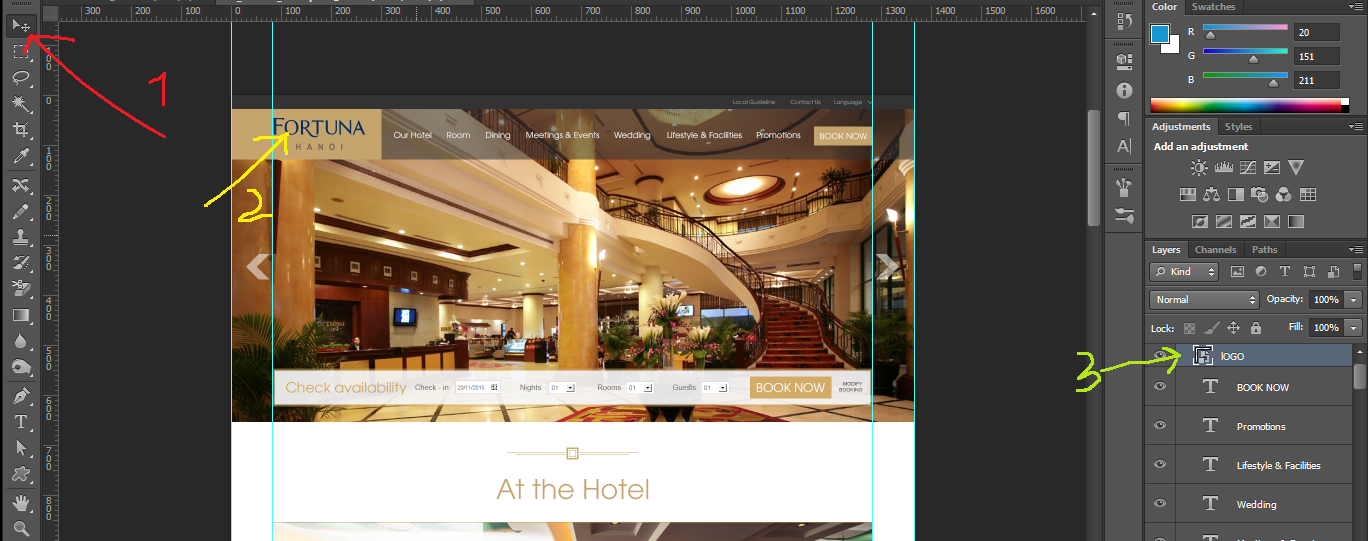Add a Gradient Map adjustment
Viewport: 1368px width, 541px height.
click(x=1296, y=221)
